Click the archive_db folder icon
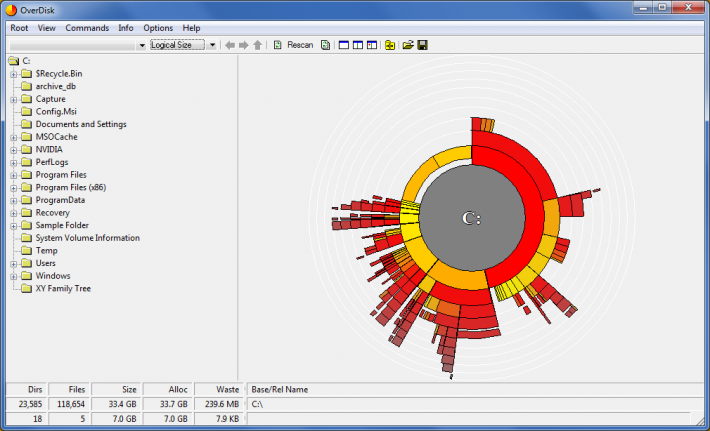 tap(27, 86)
